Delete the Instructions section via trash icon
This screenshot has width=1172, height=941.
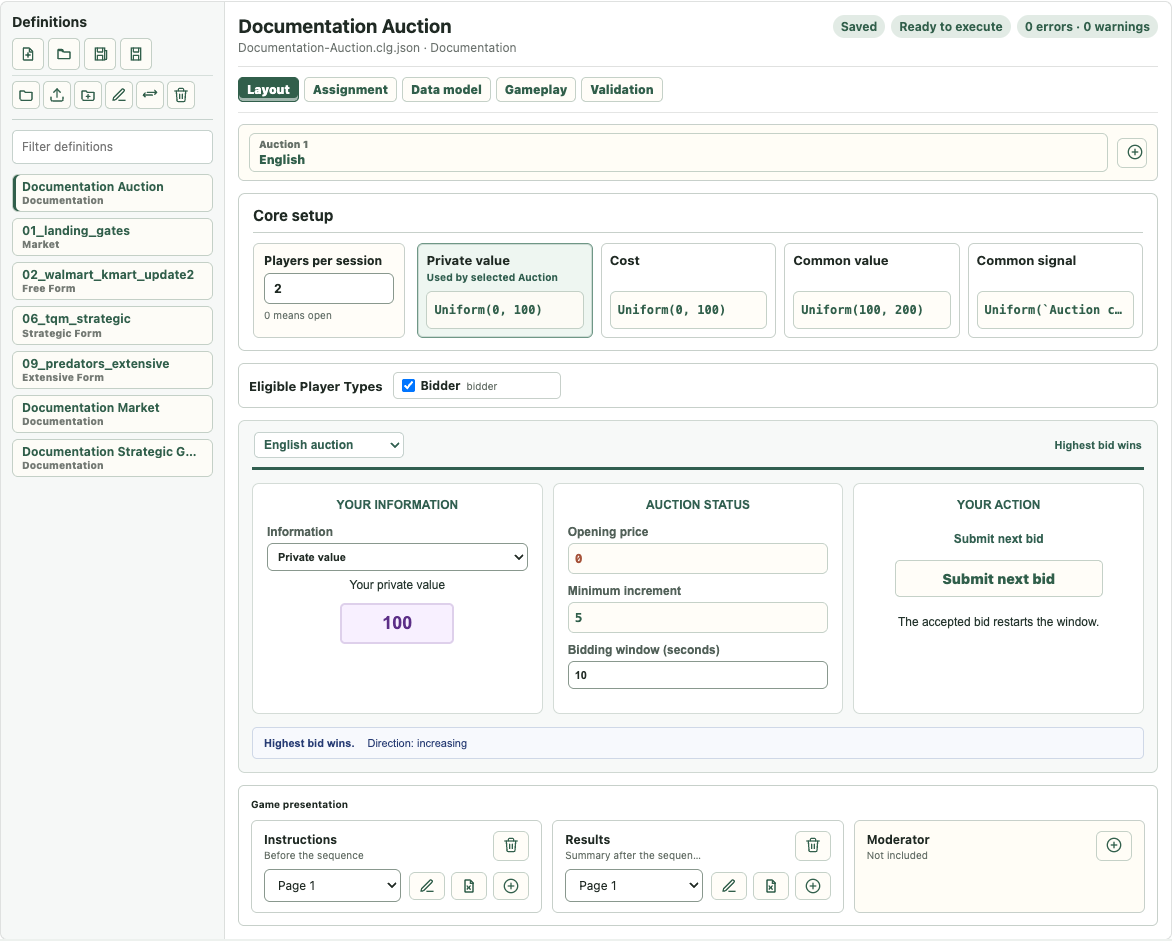[x=511, y=845]
